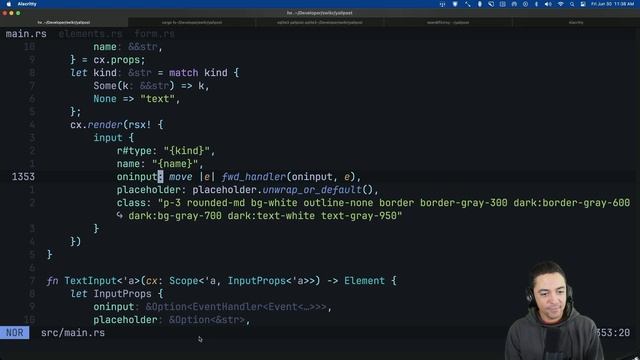
Task: Click the match keyword
Action: pyautogui.click(x=184, y=73)
